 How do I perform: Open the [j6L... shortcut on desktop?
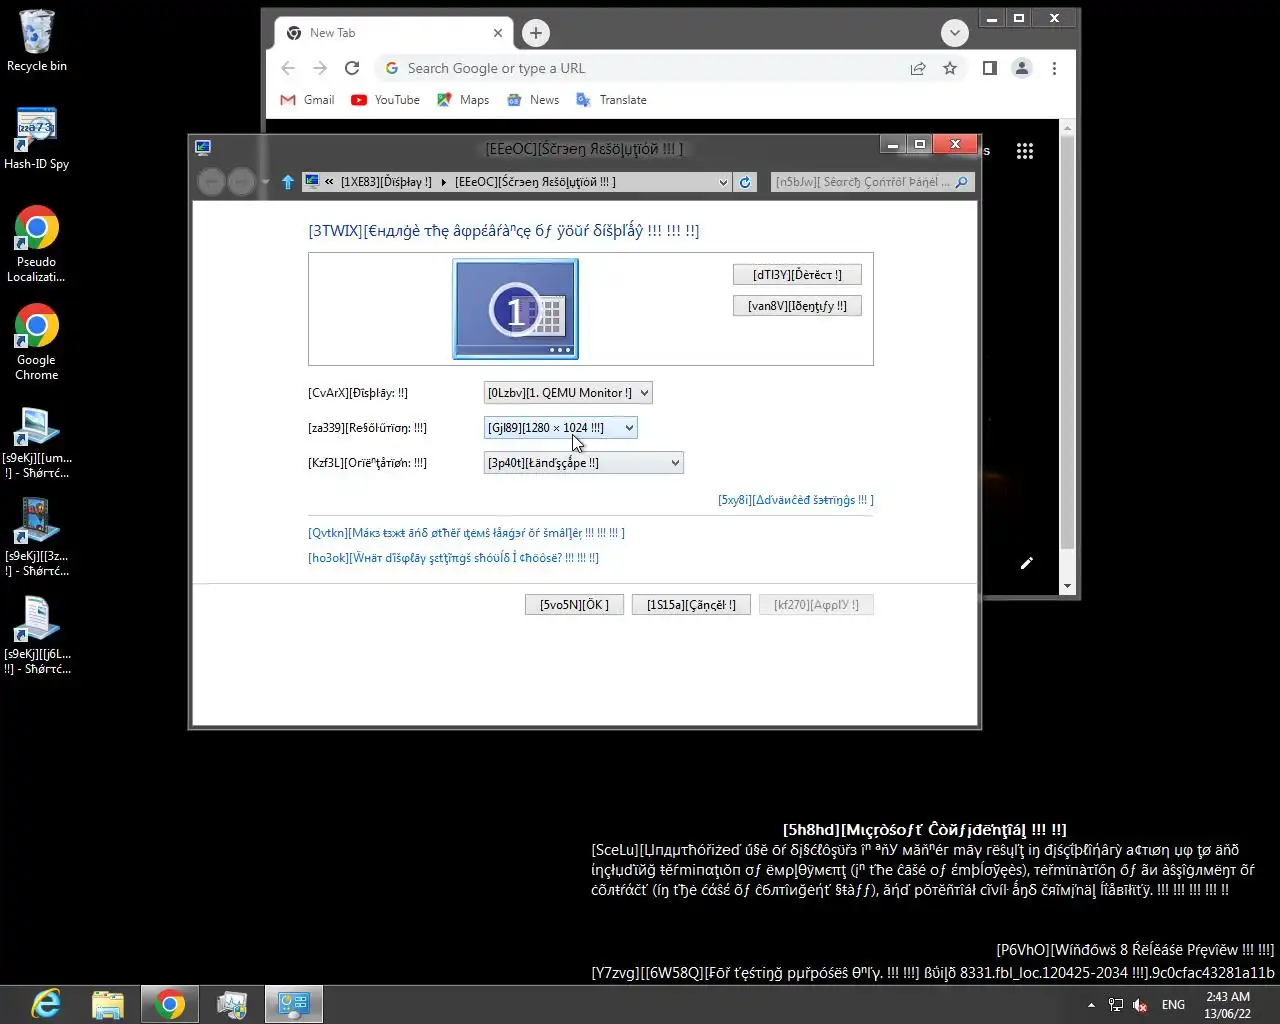36,636
